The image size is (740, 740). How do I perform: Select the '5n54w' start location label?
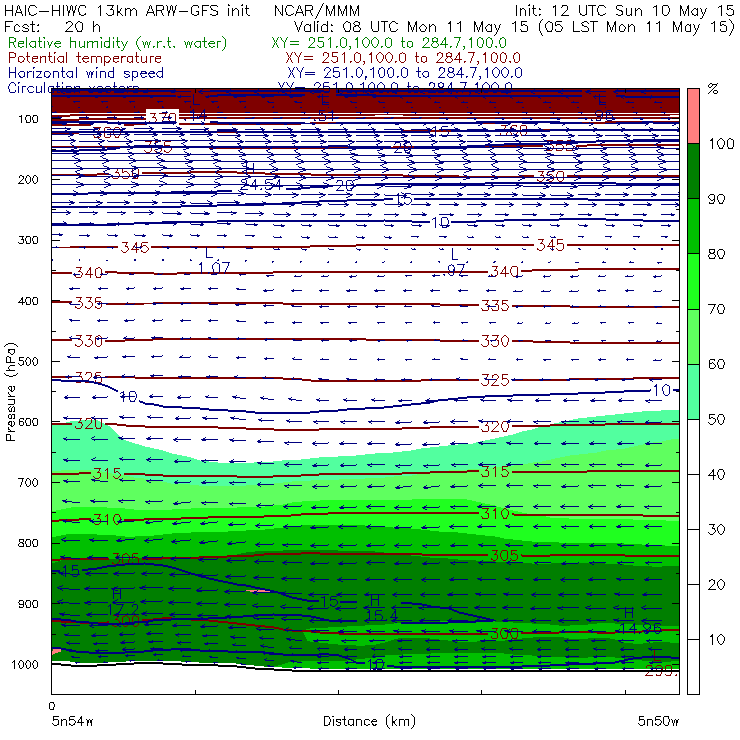(x=73, y=721)
